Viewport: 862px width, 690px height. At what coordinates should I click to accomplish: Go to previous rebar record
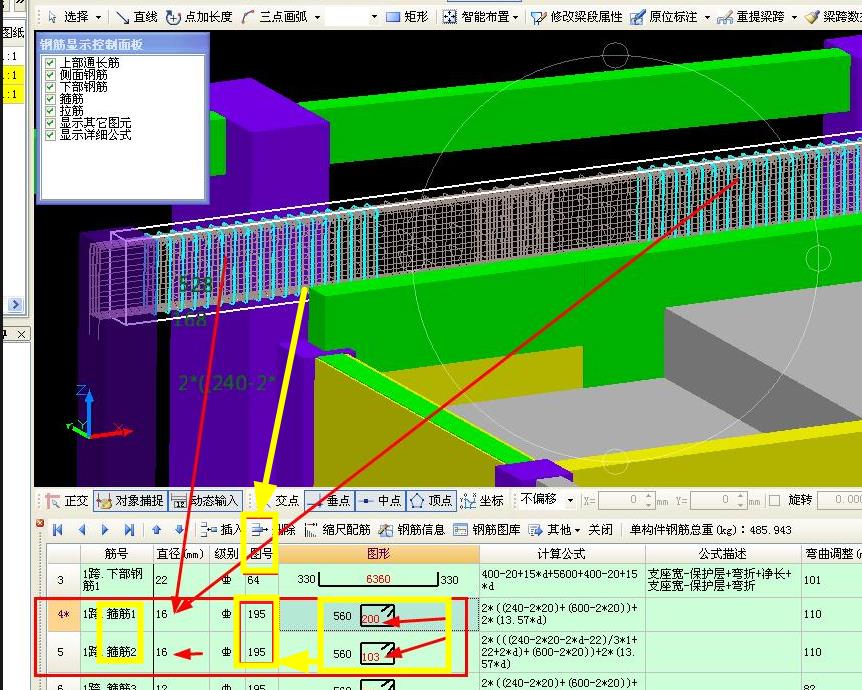(82, 529)
